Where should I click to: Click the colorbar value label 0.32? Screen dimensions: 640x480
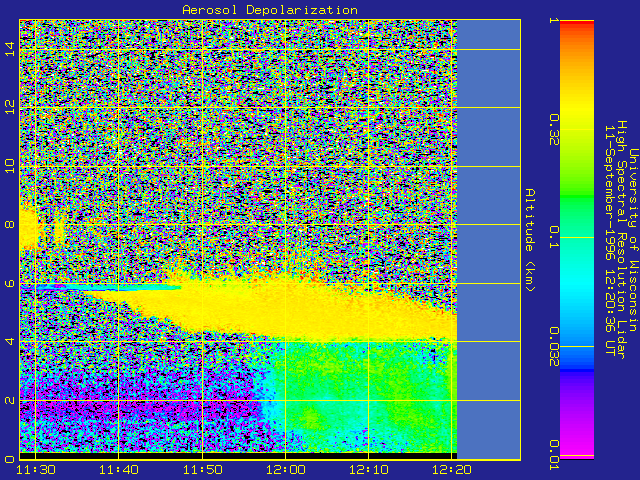point(554,129)
